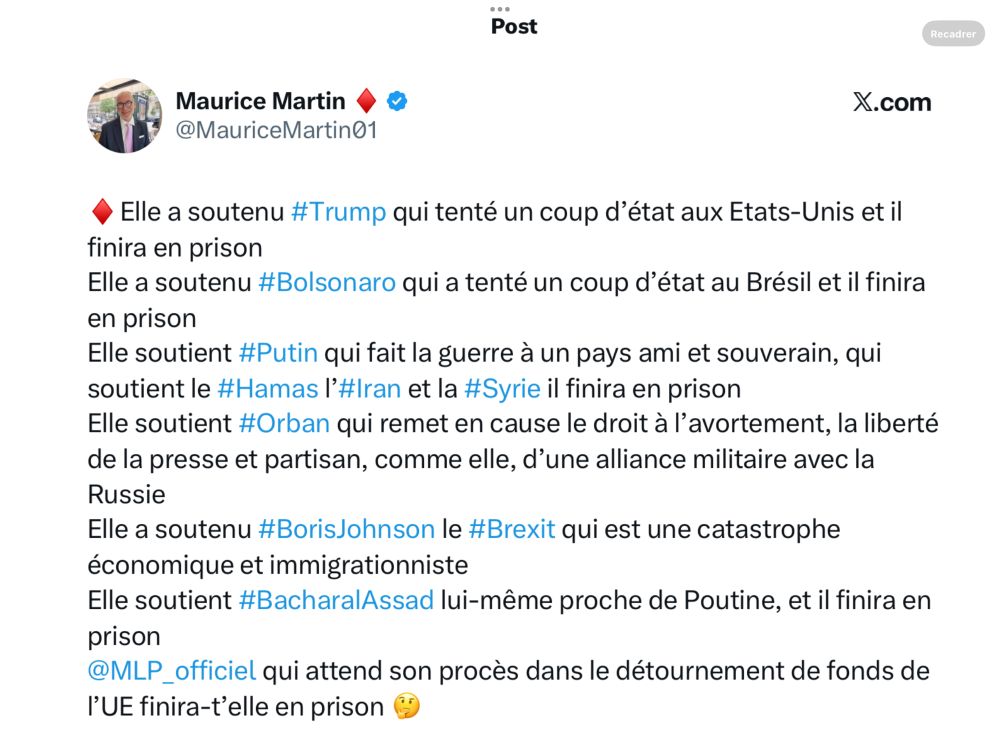
Task: Click the red diamond beside Maurice Martin
Action: (x=366, y=101)
